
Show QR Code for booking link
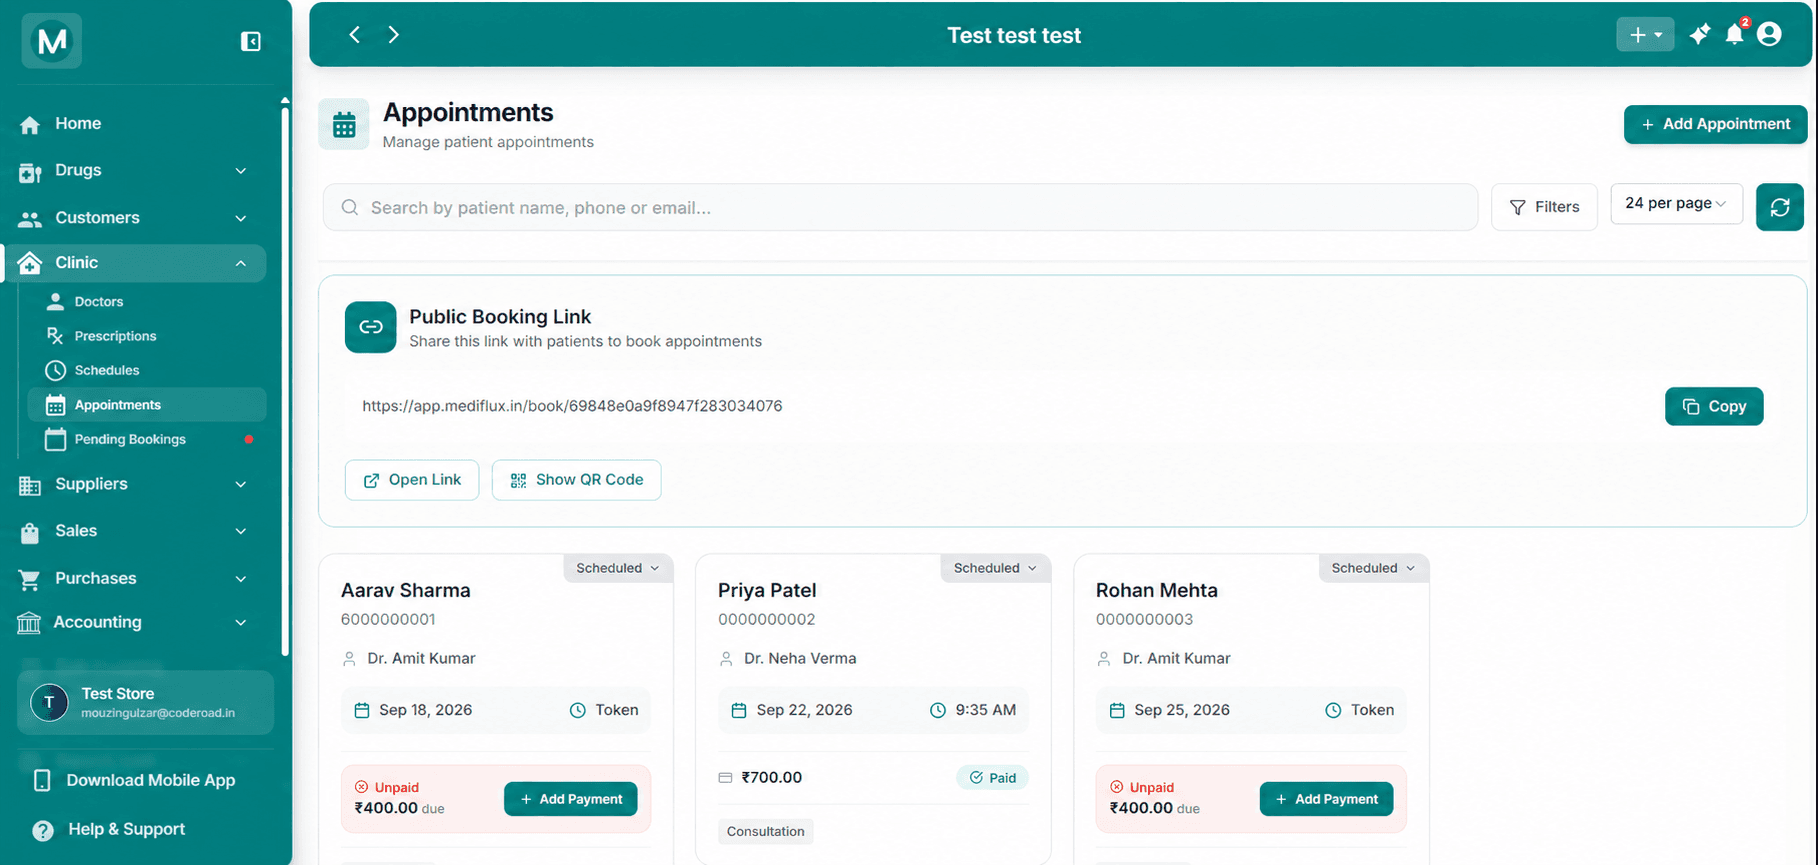576,480
